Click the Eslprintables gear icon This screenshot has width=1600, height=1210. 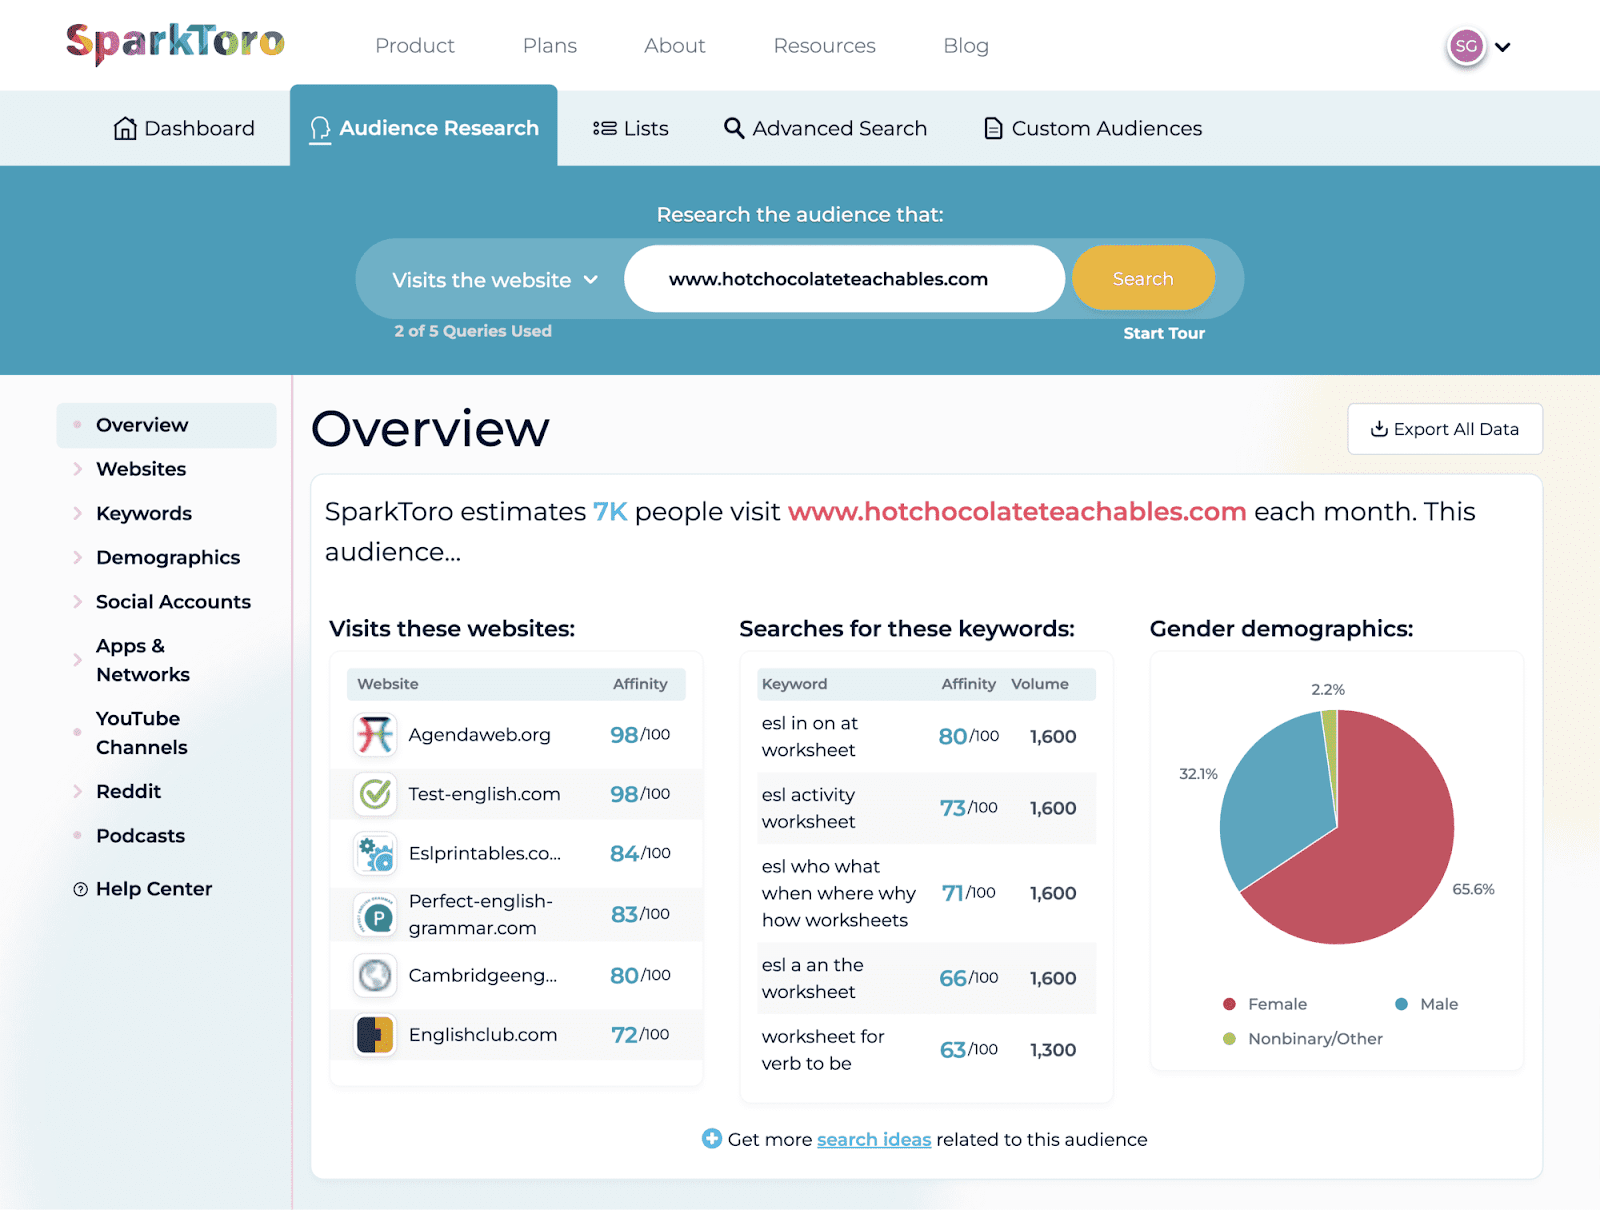click(x=375, y=854)
